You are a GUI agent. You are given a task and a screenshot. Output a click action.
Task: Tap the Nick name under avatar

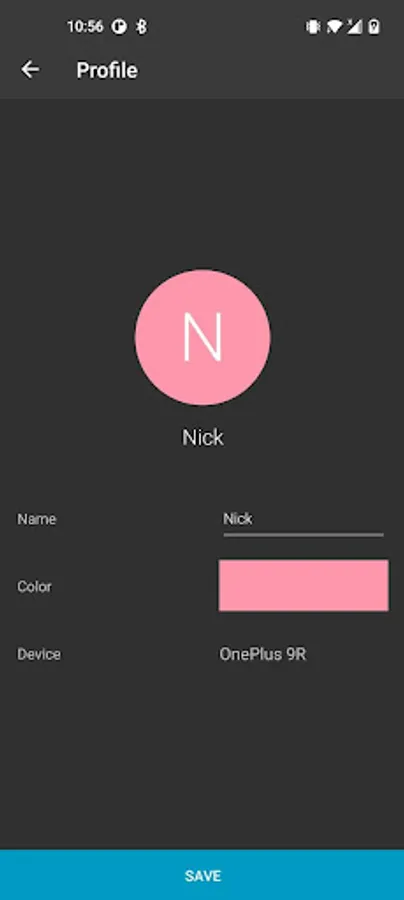point(203,437)
